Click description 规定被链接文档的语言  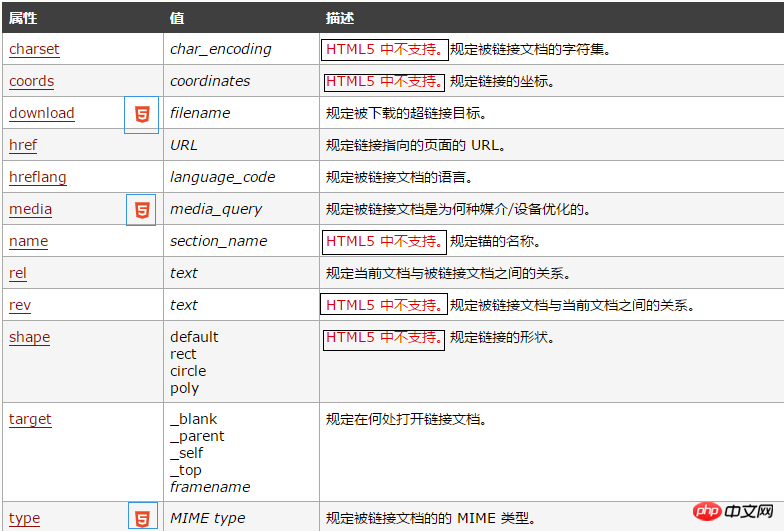coord(400,178)
